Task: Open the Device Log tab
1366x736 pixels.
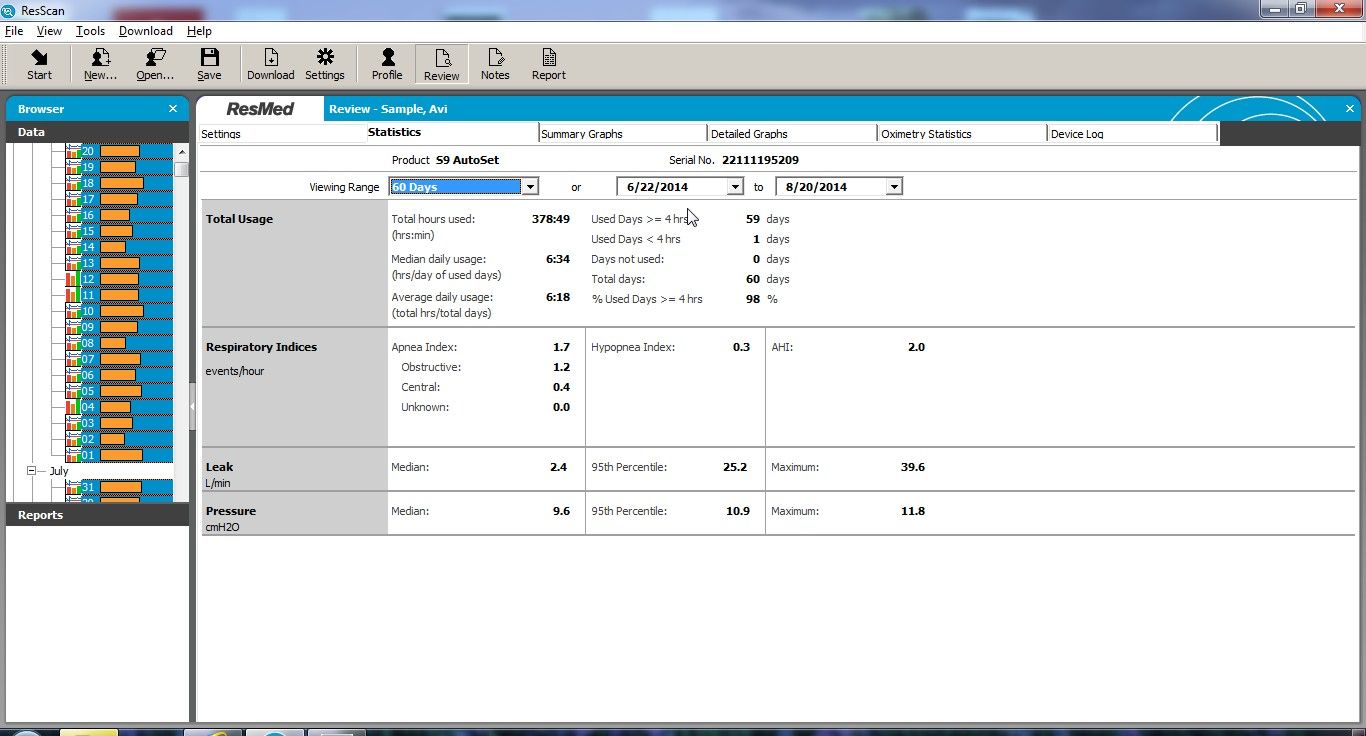Action: click(1133, 134)
